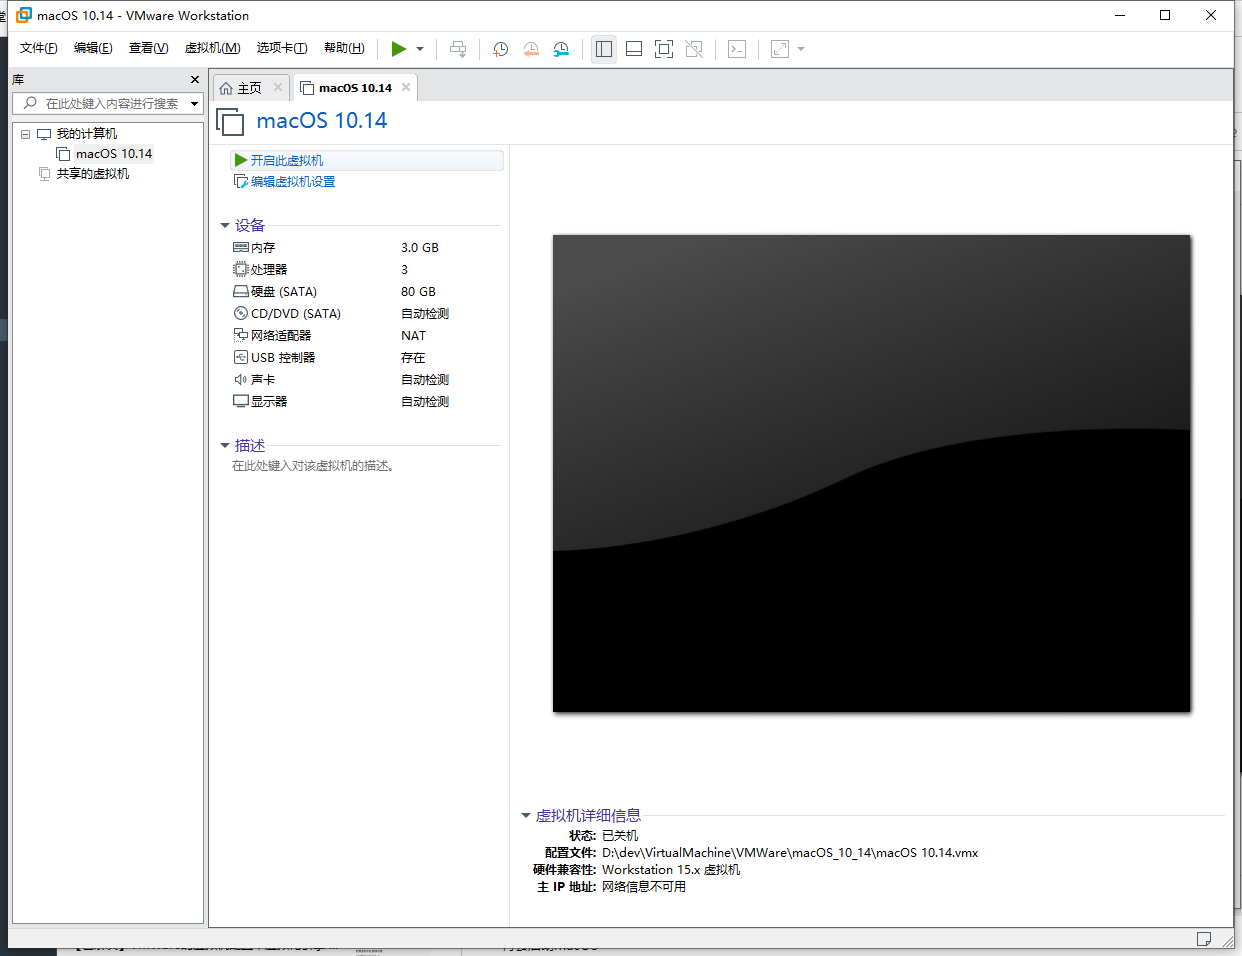Click the Unity mode toolbar icon

pyautogui.click(x=694, y=49)
